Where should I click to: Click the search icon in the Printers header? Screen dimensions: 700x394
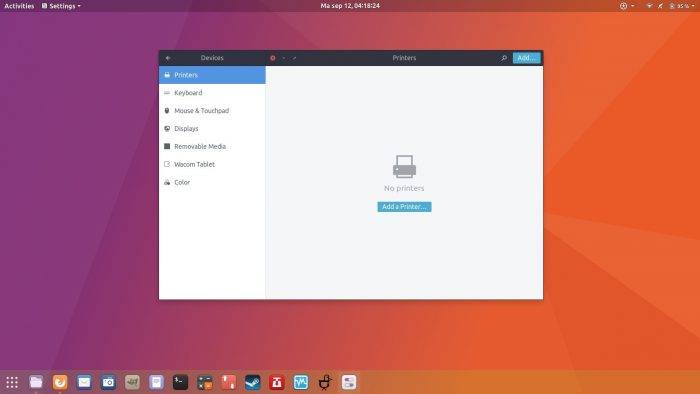coord(504,58)
